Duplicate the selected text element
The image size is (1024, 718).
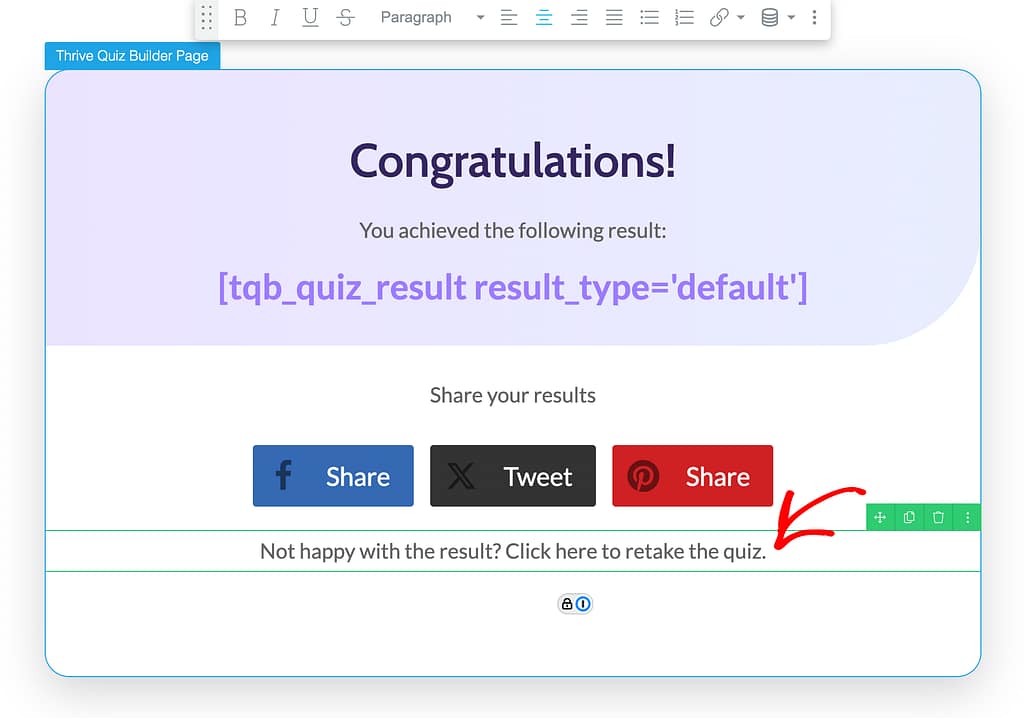click(x=909, y=517)
